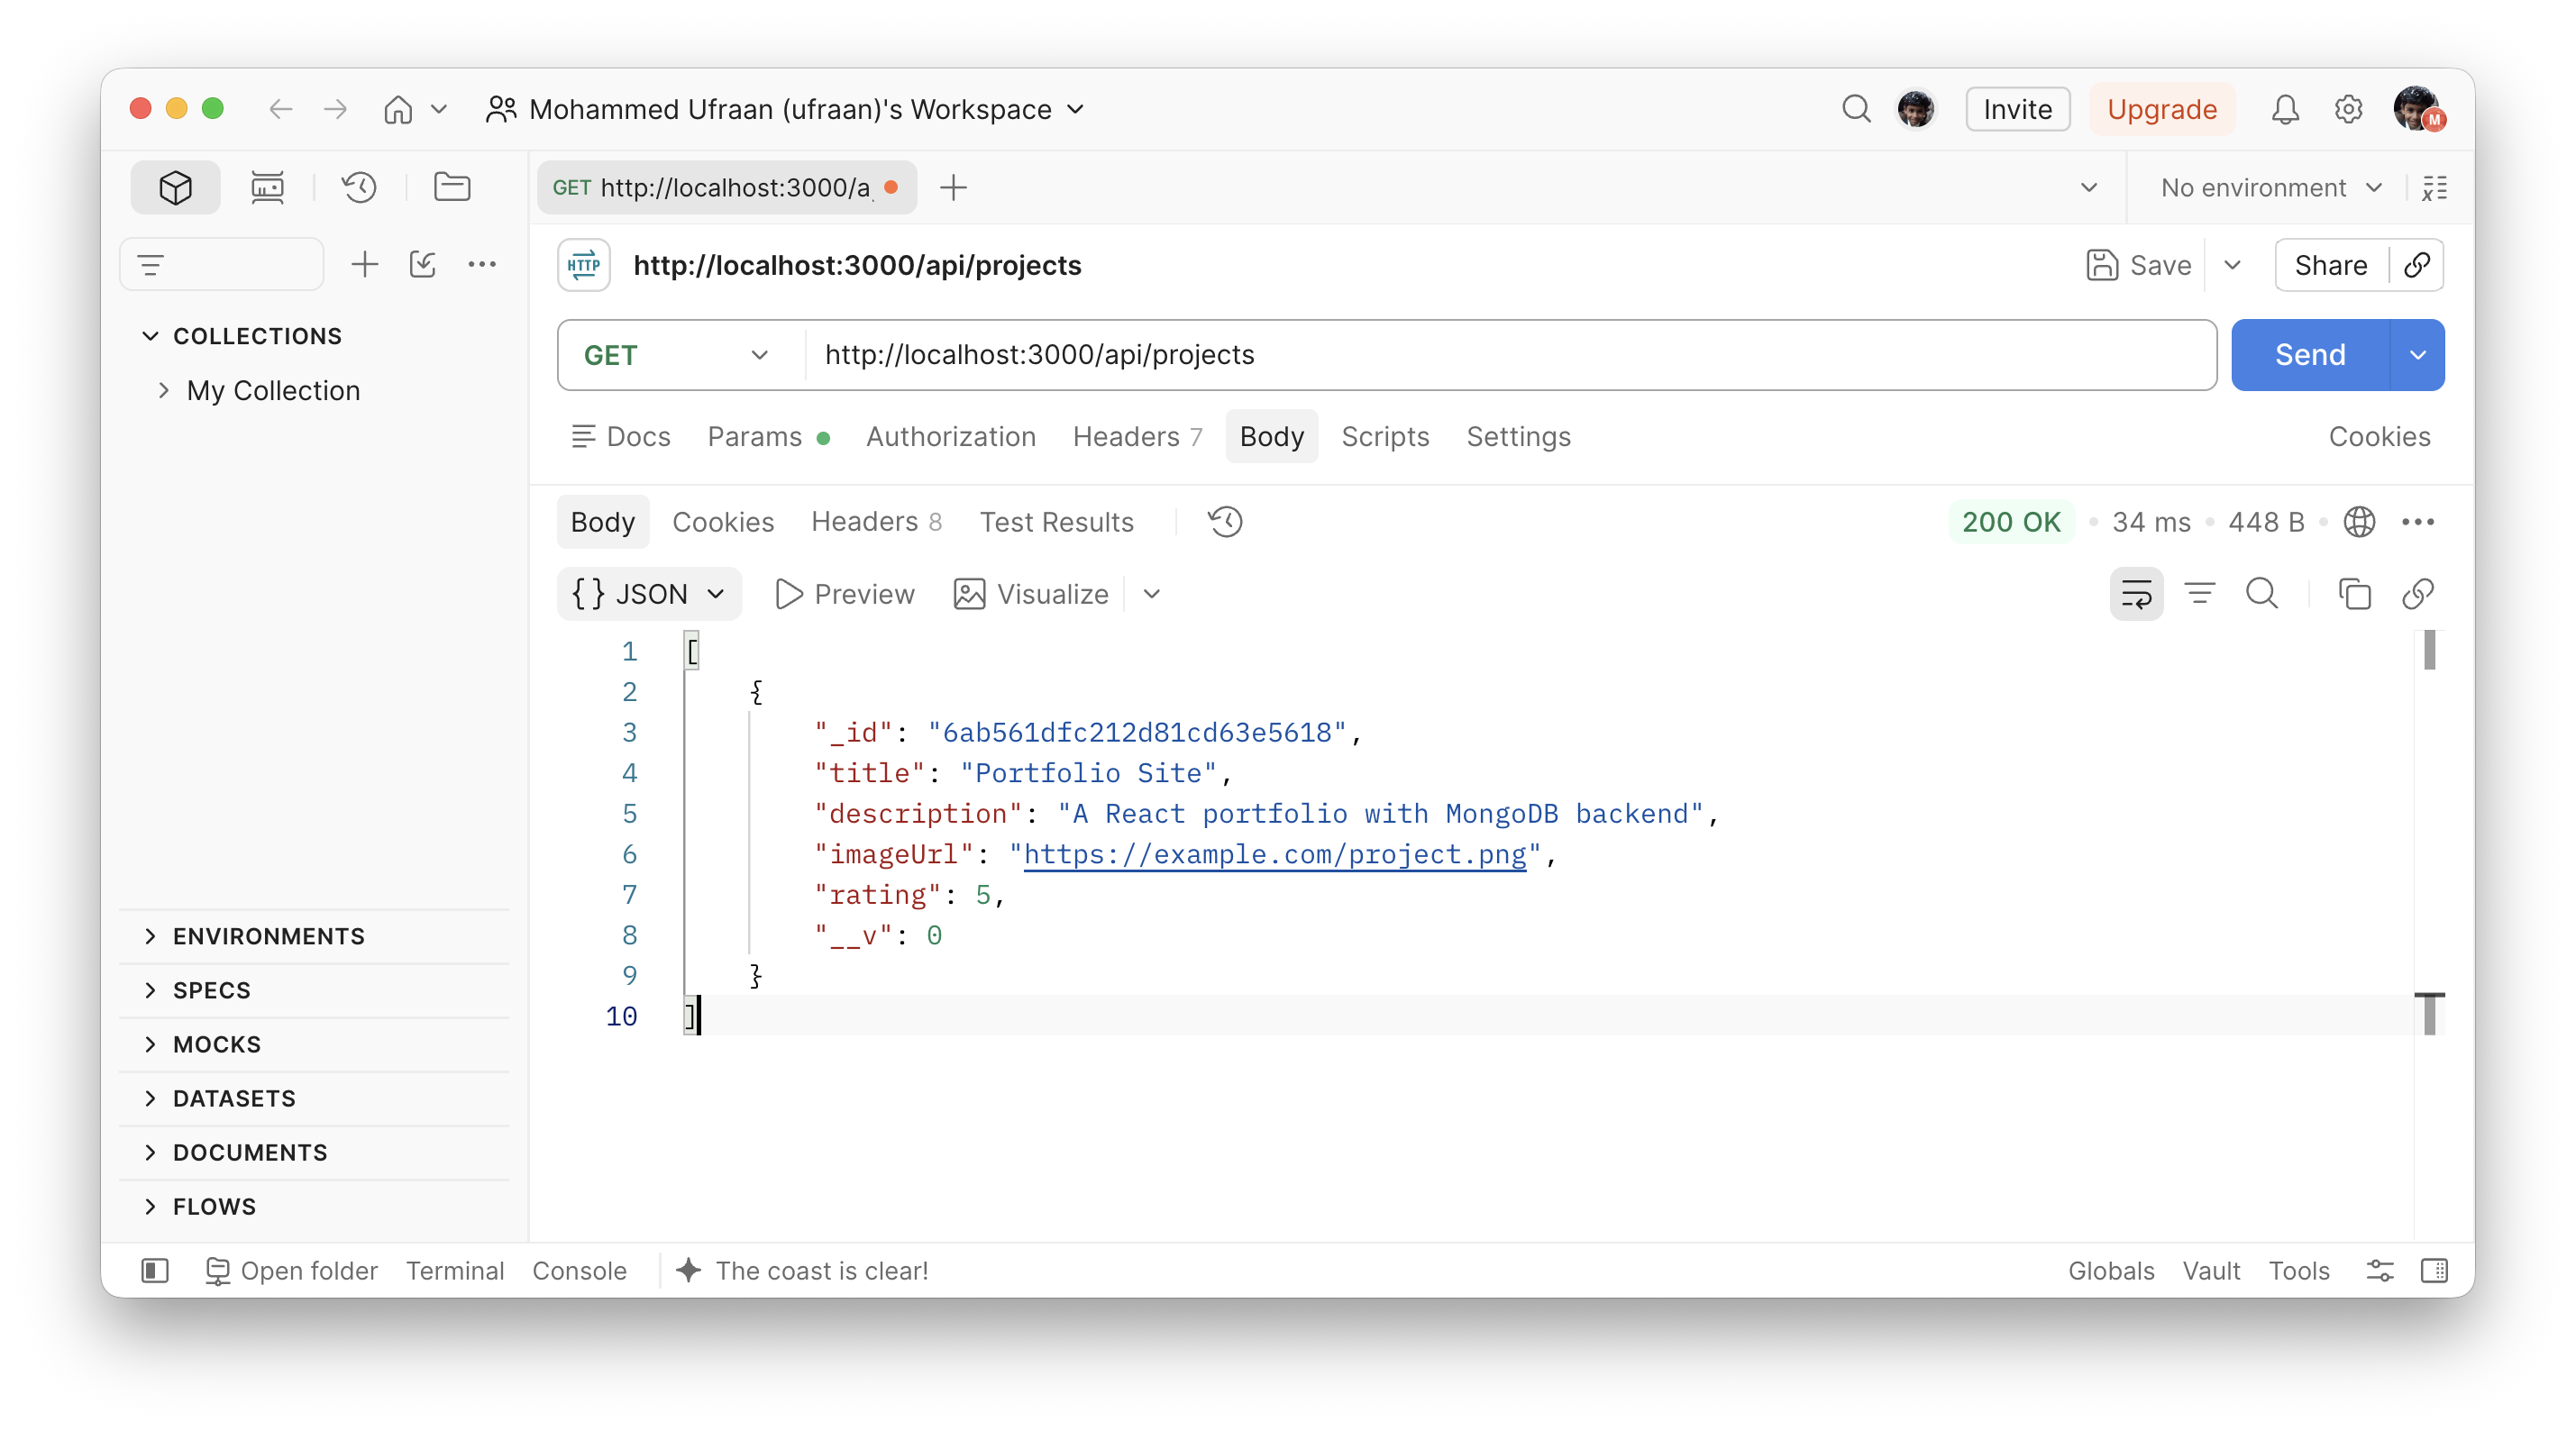2576x1431 pixels.
Task: Expand the ENVIRONMENTS section
Action: pos(268,936)
